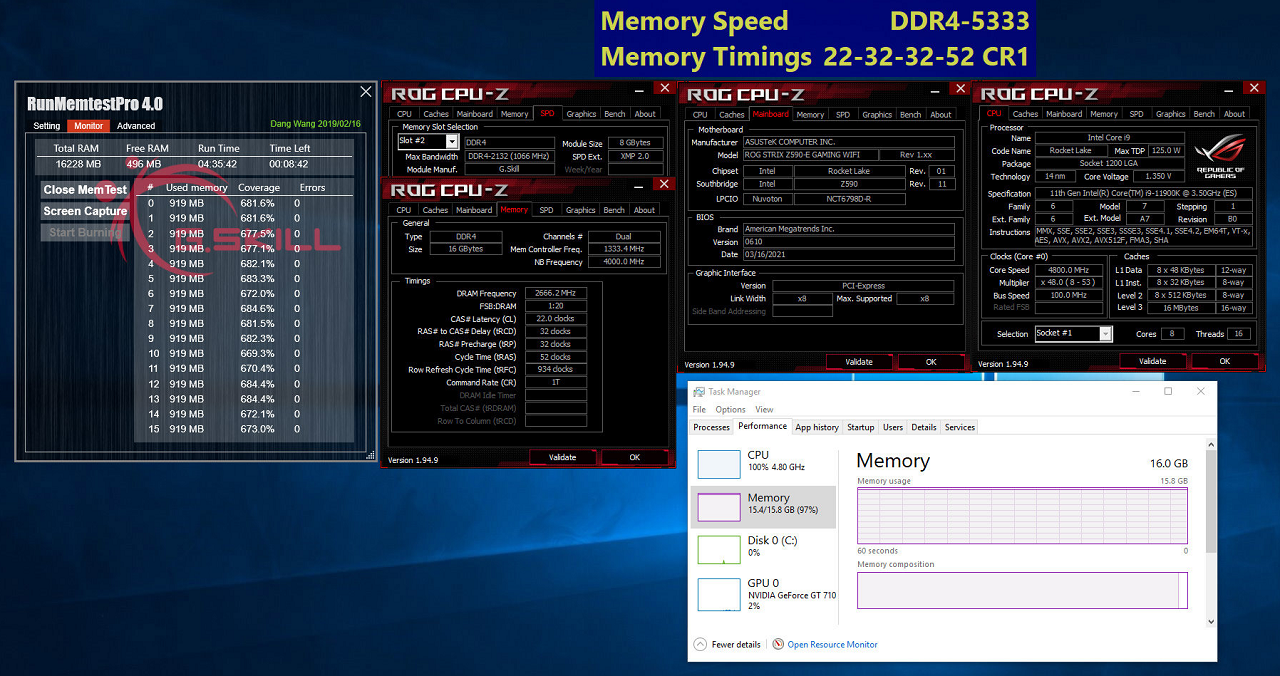Select Disk 0 (C:) performance item
This screenshot has height=676, width=1280.
tap(763, 549)
